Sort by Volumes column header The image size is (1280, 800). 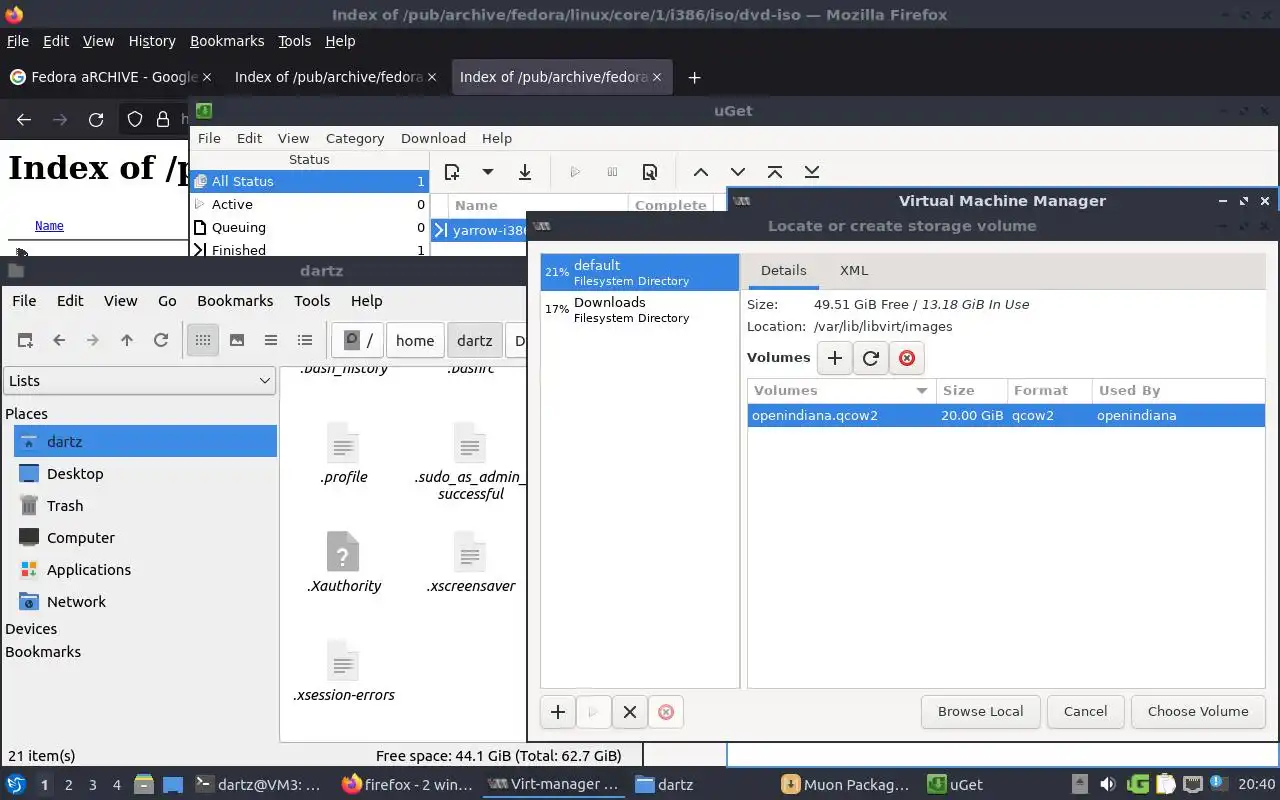coord(841,391)
